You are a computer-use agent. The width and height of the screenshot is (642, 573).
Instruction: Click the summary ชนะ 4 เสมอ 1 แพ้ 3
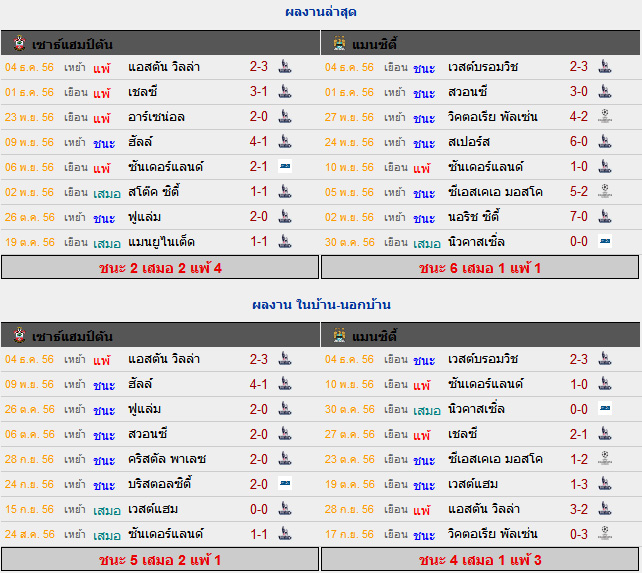480,559
